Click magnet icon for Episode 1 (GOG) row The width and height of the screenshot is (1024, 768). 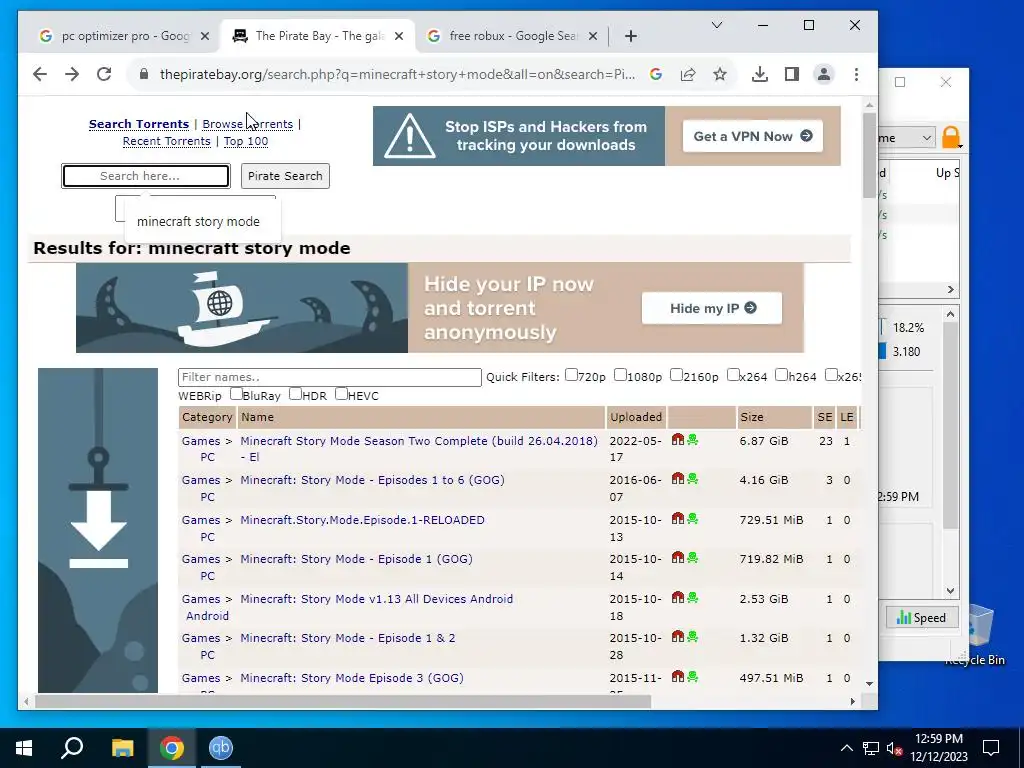(678, 558)
